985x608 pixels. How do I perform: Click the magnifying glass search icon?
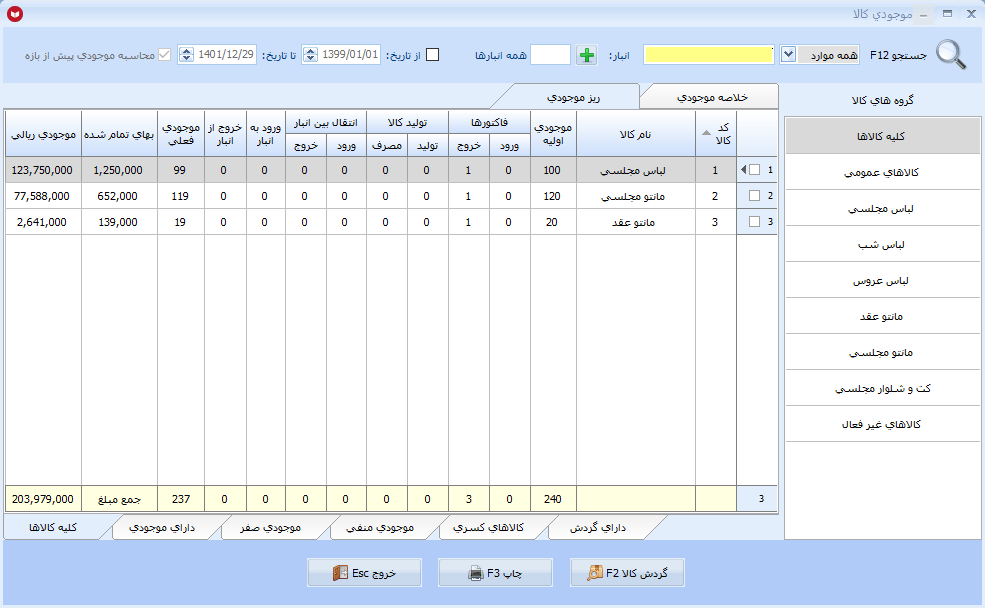(x=951, y=55)
